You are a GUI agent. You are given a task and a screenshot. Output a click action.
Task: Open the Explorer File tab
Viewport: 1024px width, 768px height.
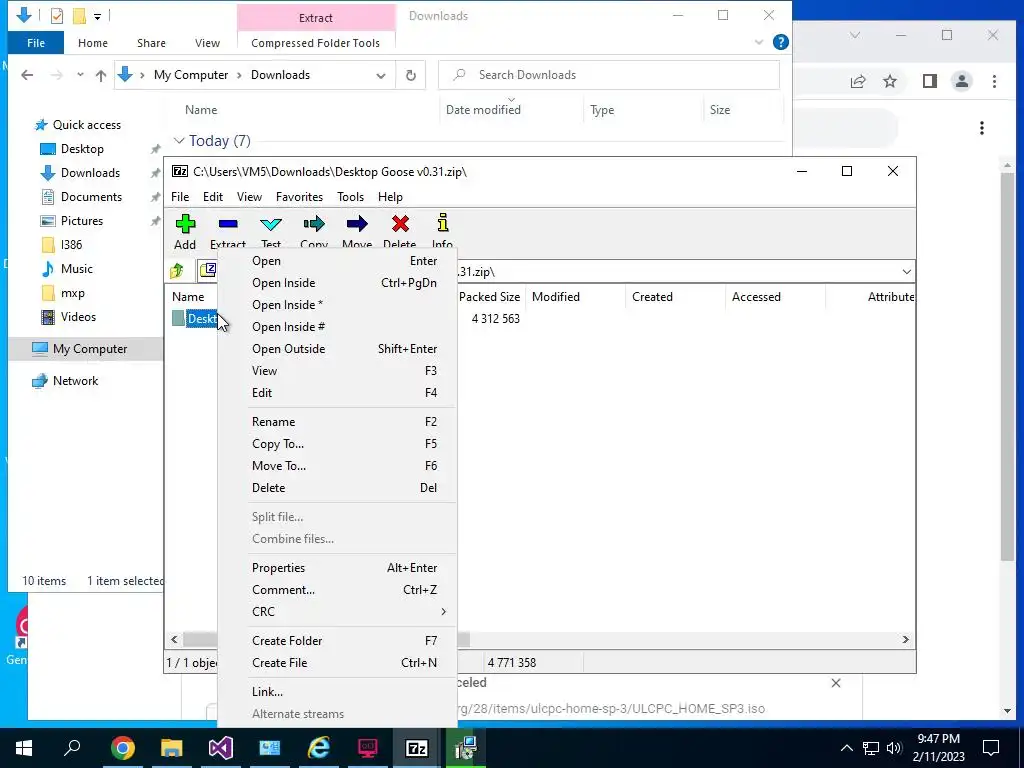(x=36, y=43)
